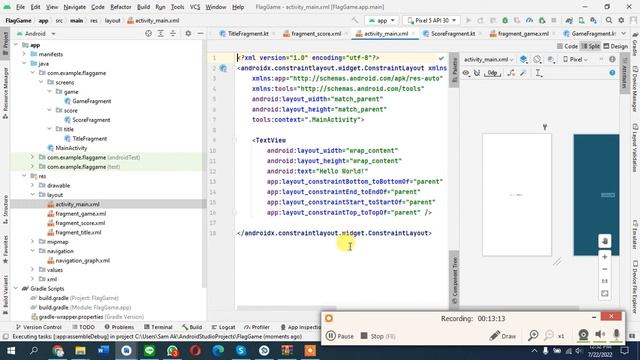Click the Search Everywhere magnifier icon
The width and height of the screenshot is (640, 360).
[x=609, y=20]
